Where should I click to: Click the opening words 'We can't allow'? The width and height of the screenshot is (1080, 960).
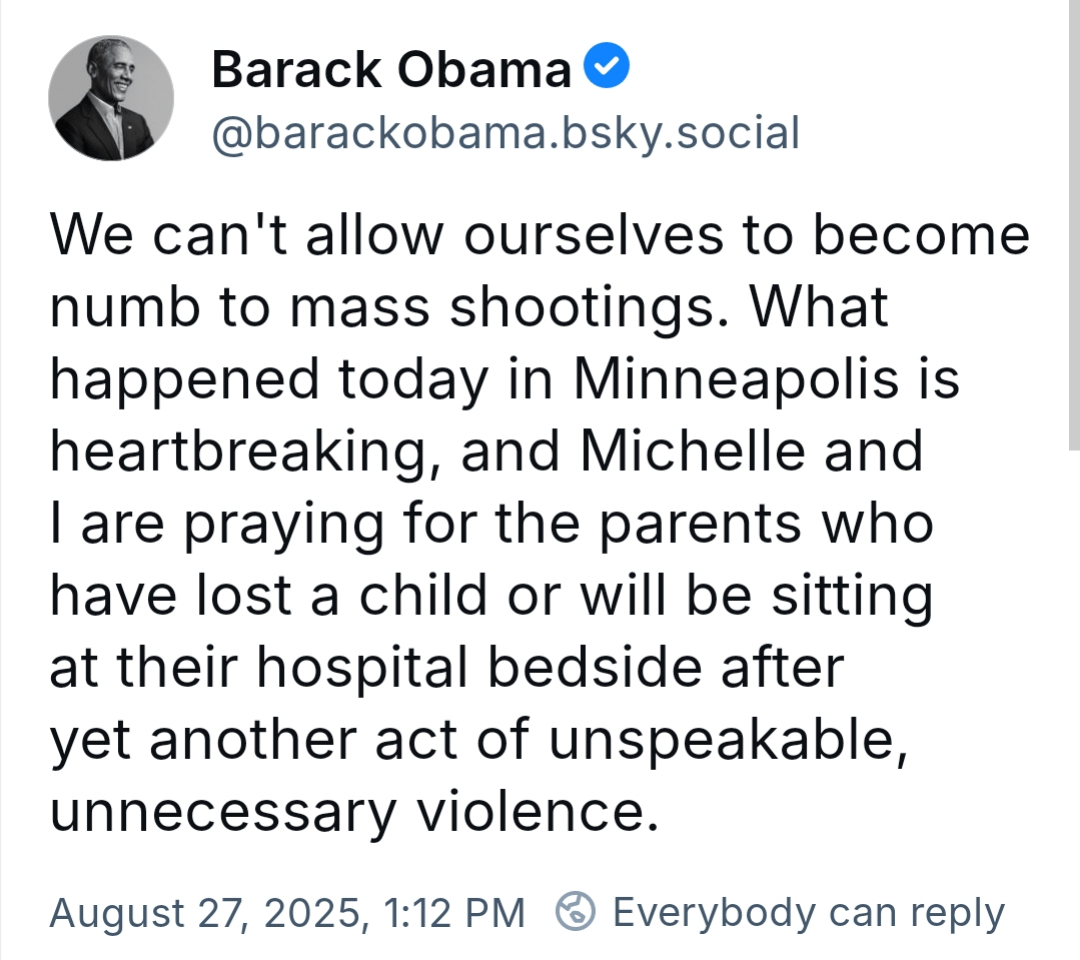247,236
